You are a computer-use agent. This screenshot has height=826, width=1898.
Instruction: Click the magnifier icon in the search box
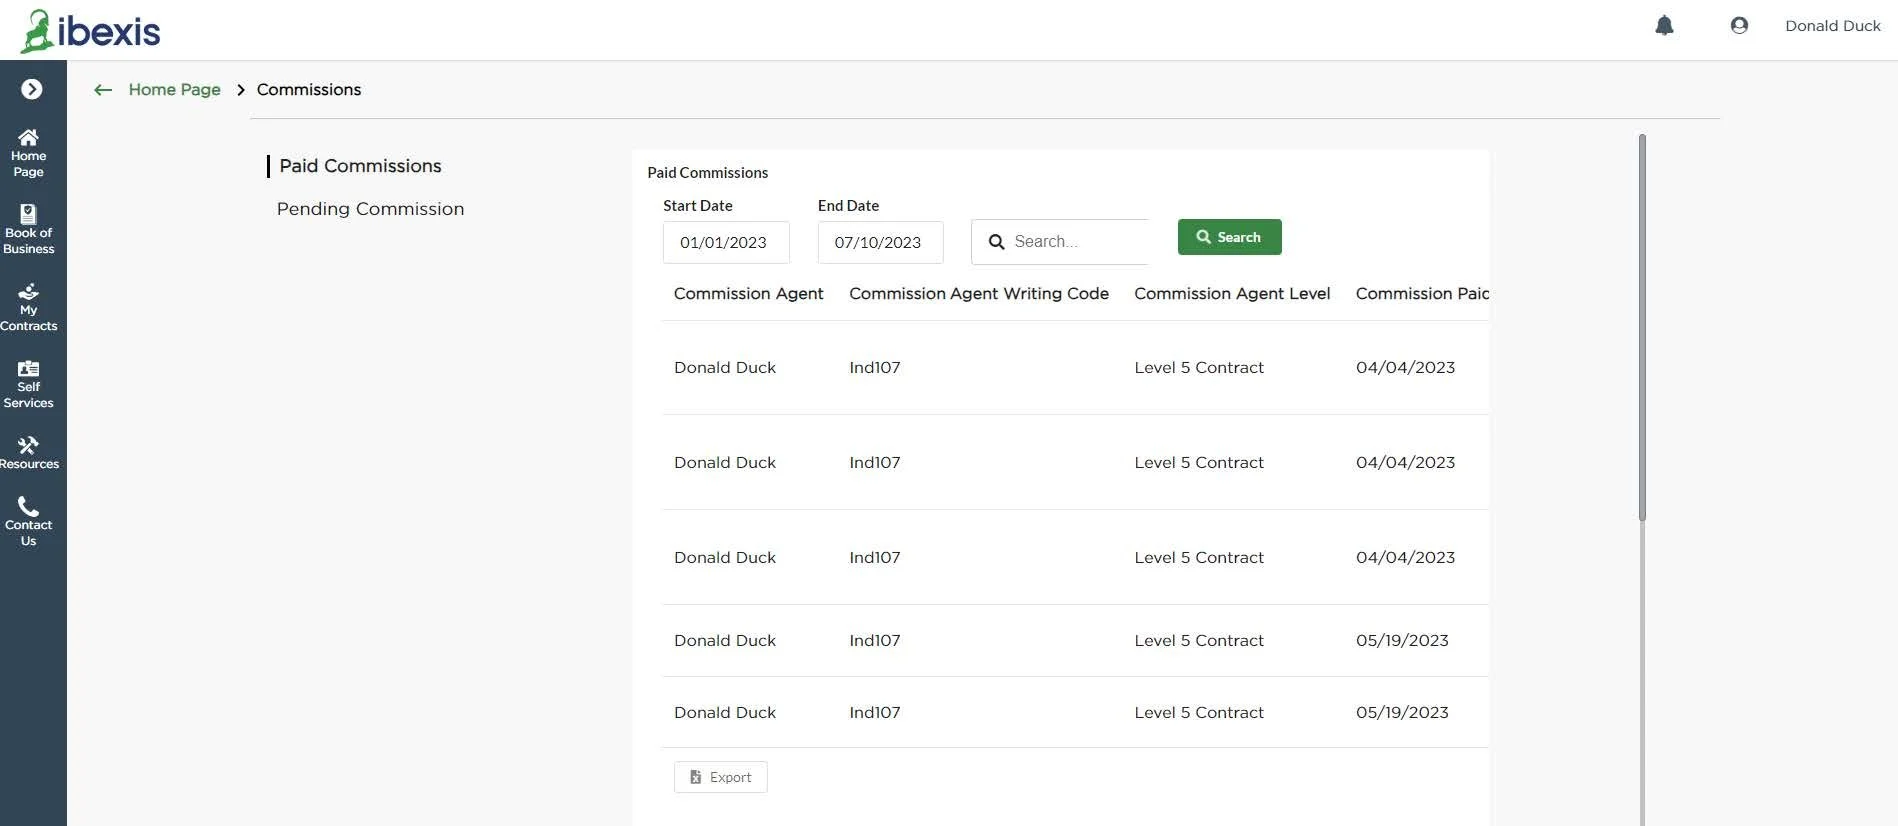coord(997,242)
